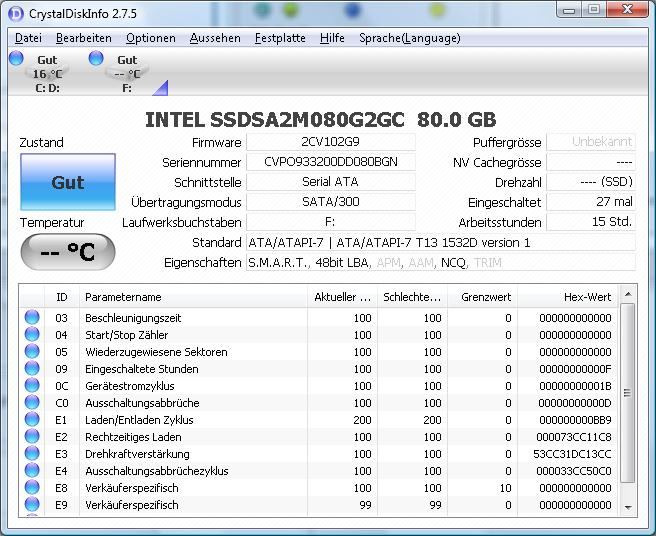656x536 pixels.
Task: Click the NV Cachegrösse field
Action: click(x=591, y=162)
